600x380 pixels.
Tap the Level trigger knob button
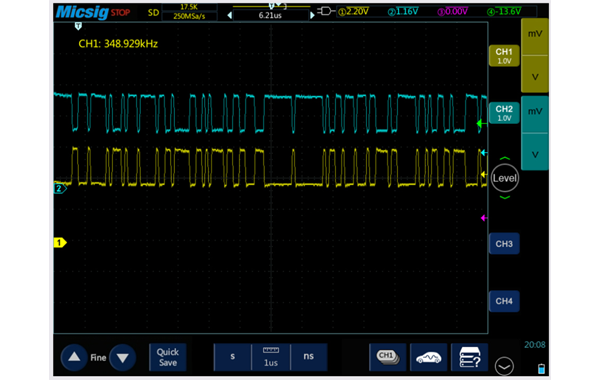click(505, 178)
